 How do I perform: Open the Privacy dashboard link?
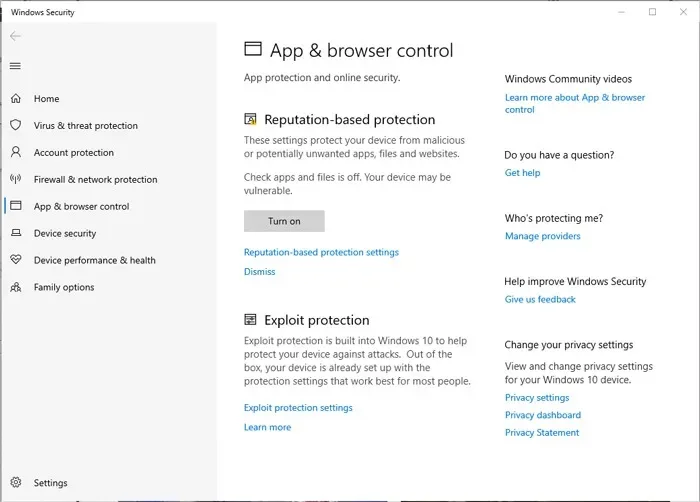543,415
